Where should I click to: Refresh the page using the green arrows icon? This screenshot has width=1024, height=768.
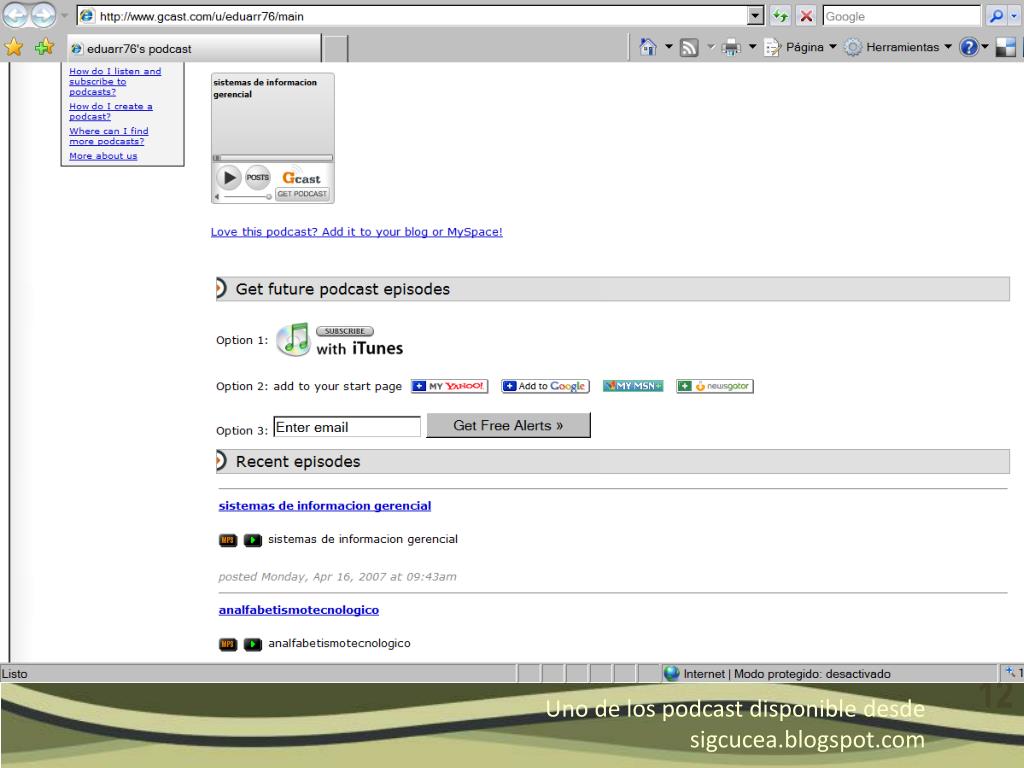[x=780, y=16]
